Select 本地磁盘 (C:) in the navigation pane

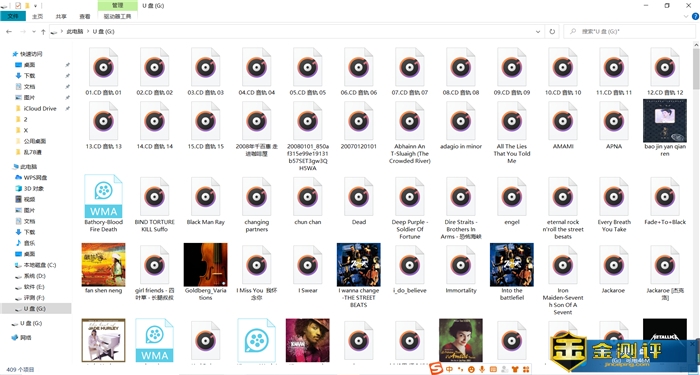[40, 265]
